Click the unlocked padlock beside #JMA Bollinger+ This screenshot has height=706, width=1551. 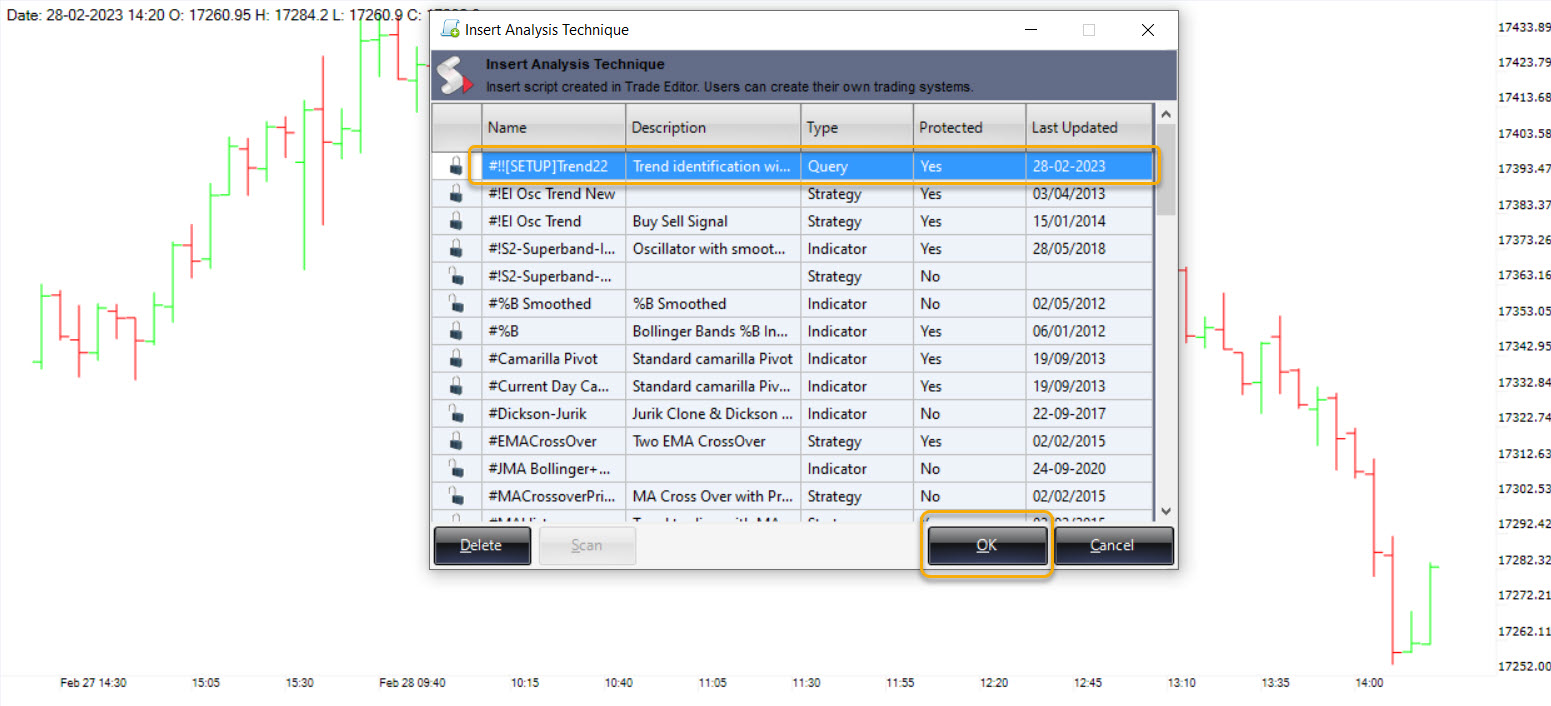point(456,468)
